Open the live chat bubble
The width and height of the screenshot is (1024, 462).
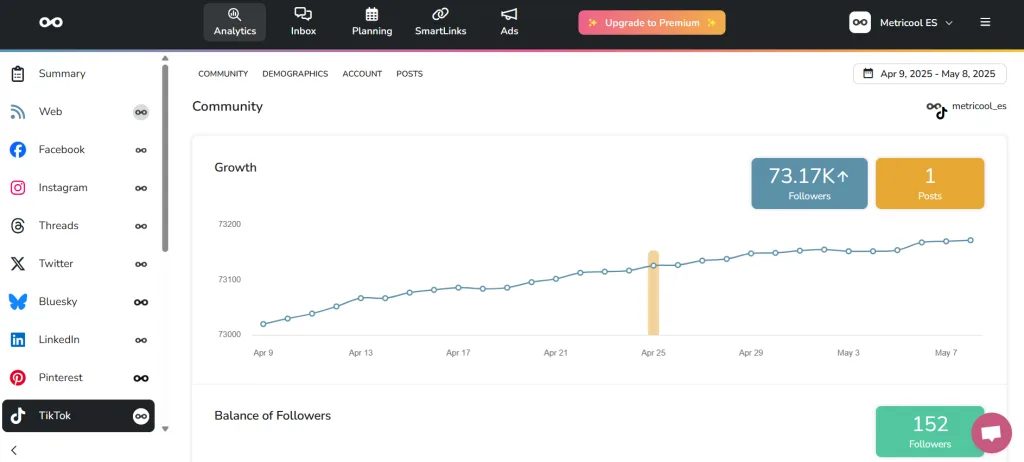pyautogui.click(x=991, y=433)
